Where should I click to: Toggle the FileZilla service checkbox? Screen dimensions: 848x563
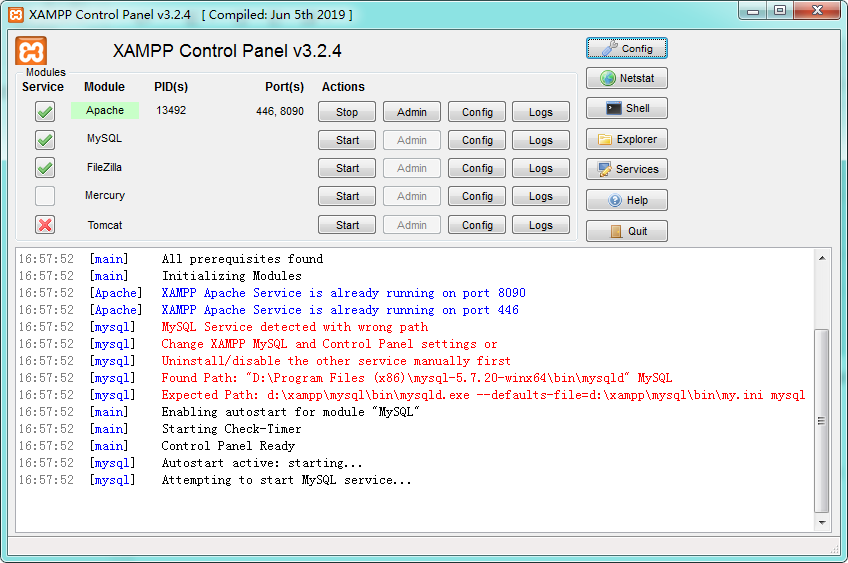coord(45,168)
